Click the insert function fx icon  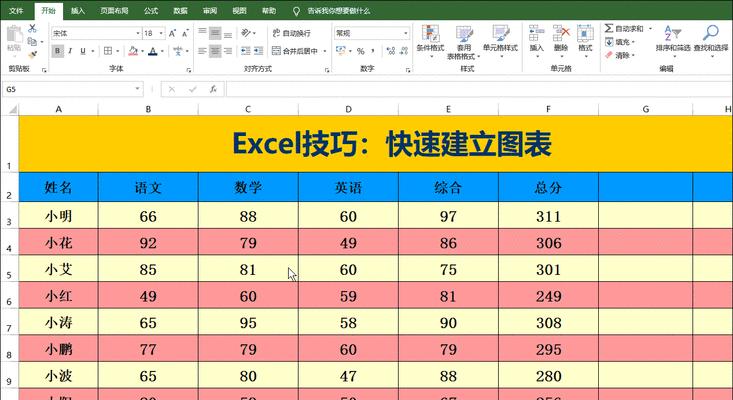(213, 89)
